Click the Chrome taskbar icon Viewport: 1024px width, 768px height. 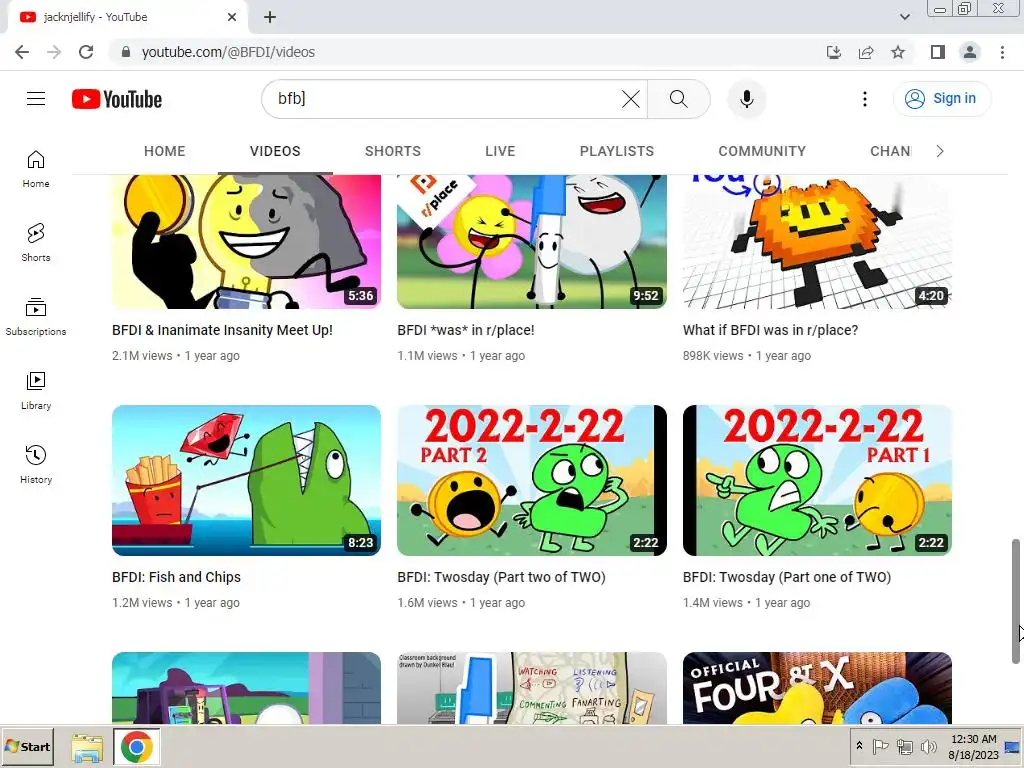(x=136, y=746)
